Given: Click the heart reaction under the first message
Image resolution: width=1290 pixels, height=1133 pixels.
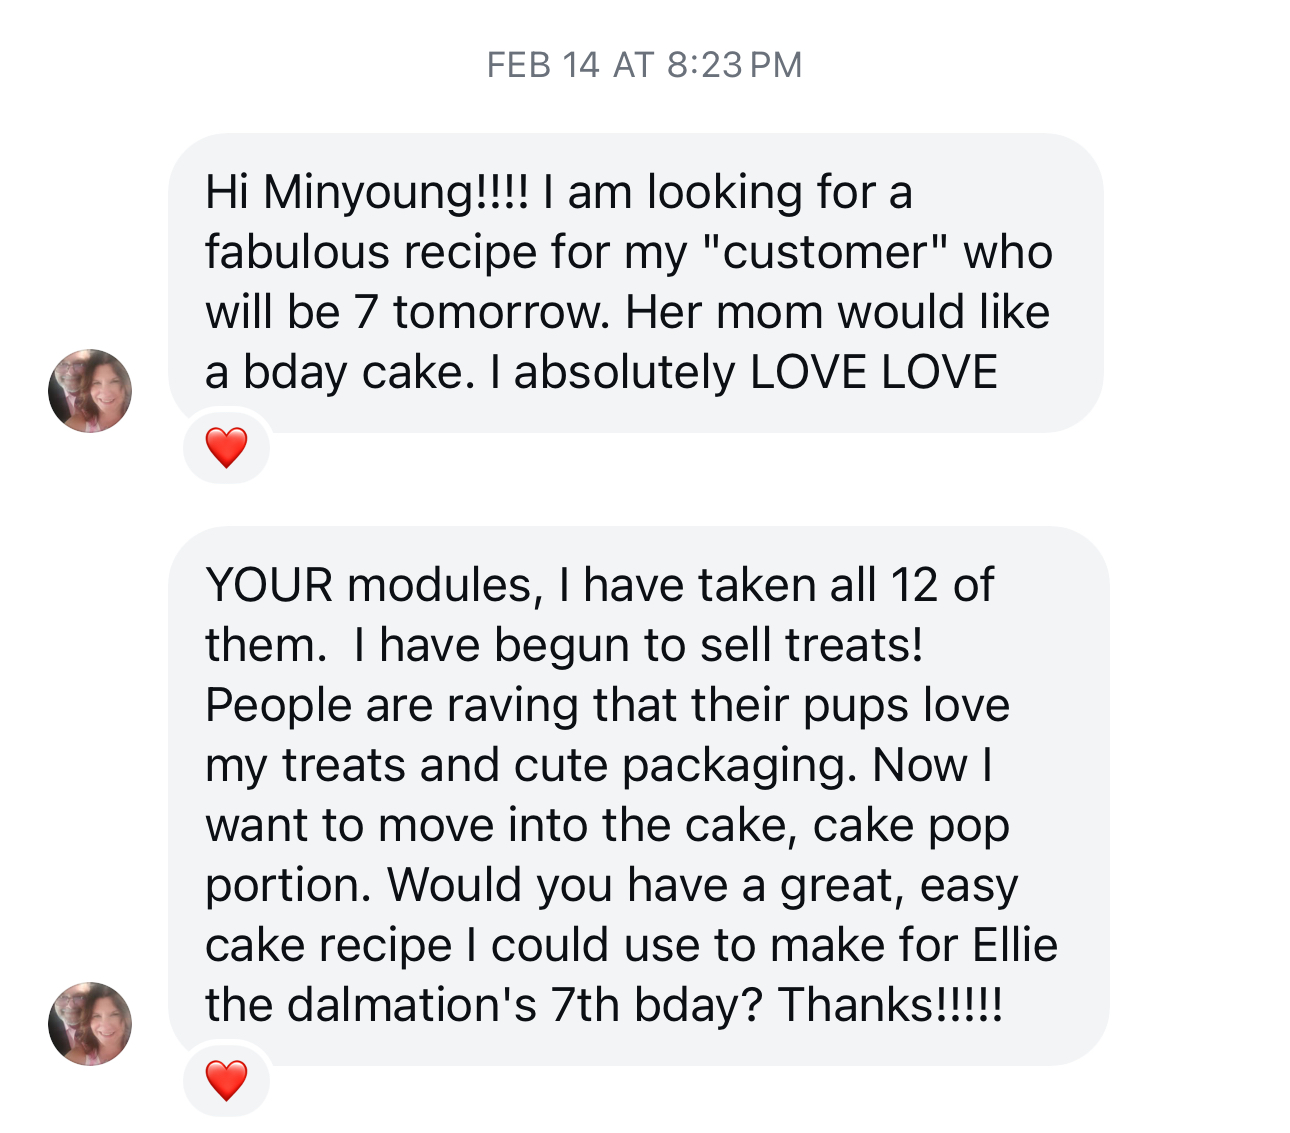Looking at the screenshot, I should [x=226, y=447].
